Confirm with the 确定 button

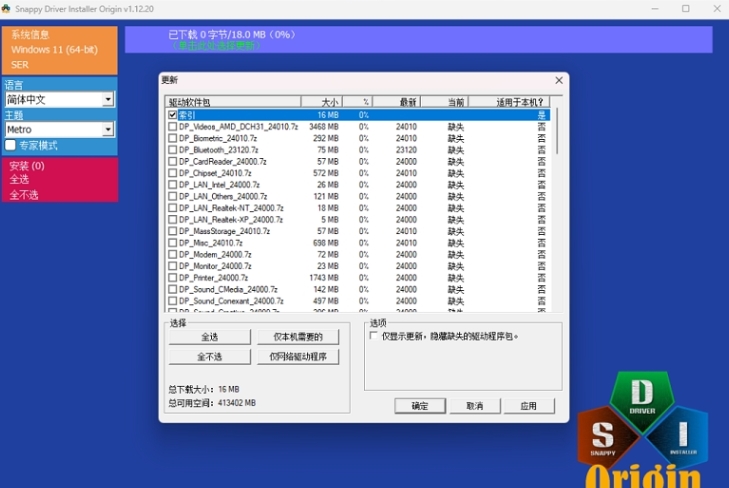tap(420, 406)
